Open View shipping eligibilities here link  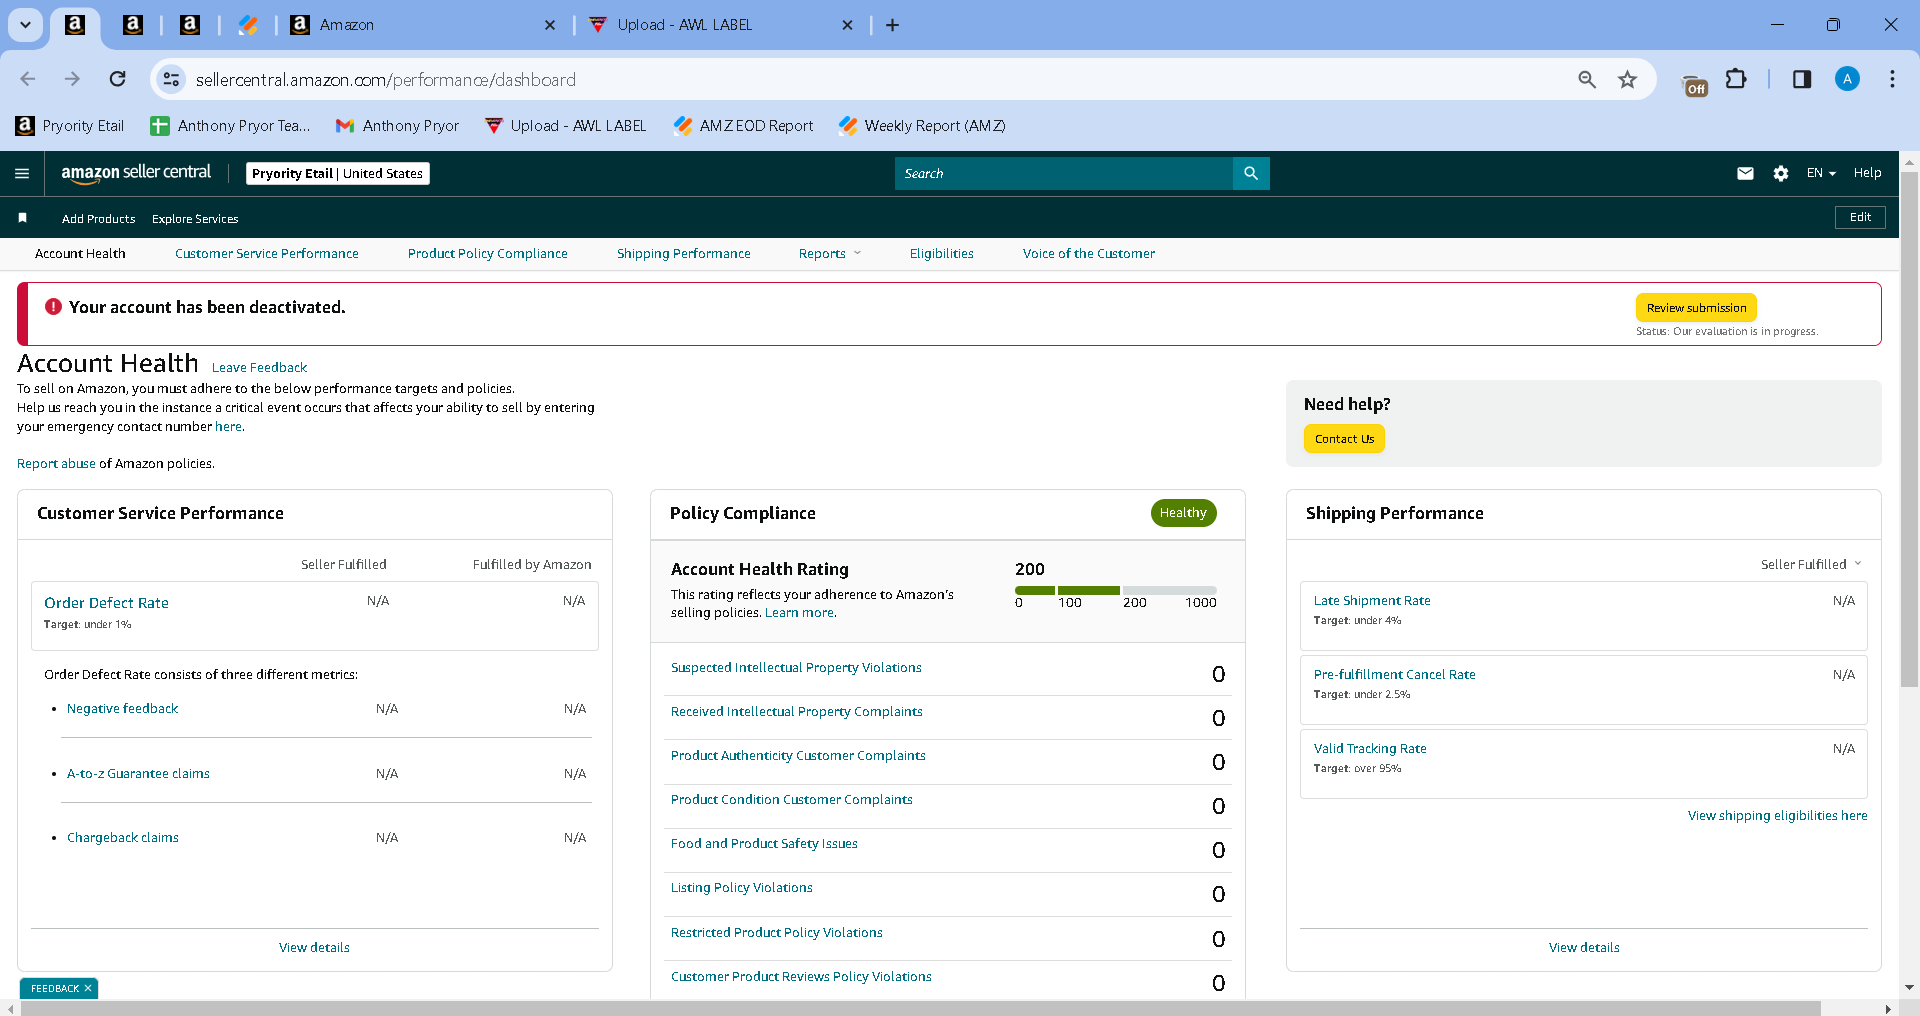(x=1777, y=815)
